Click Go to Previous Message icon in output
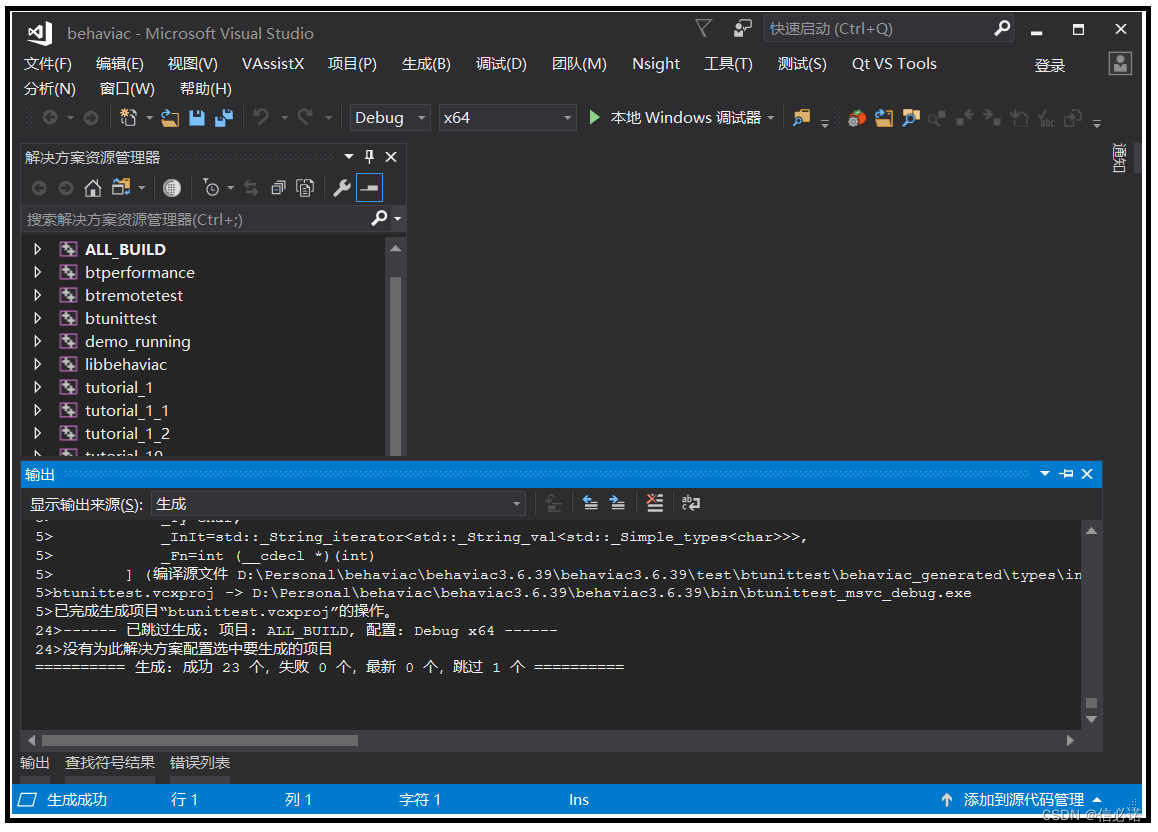 (590, 503)
